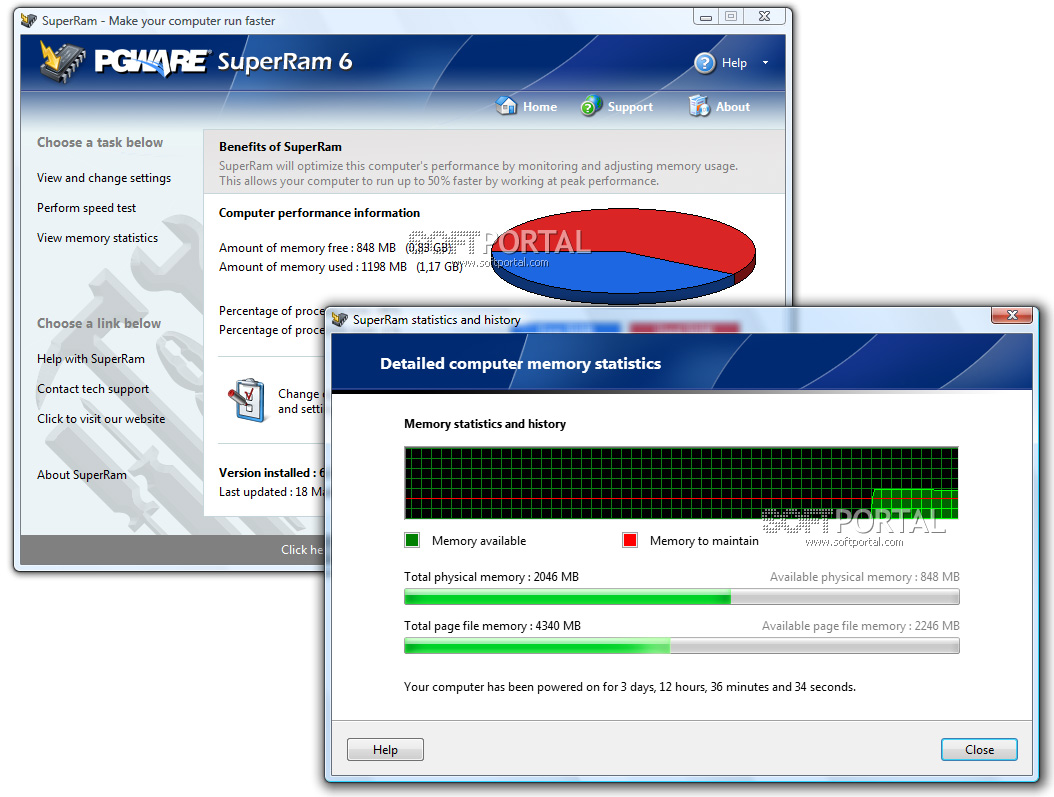
Task: Maximize the SuperRam main window
Action: [731, 17]
